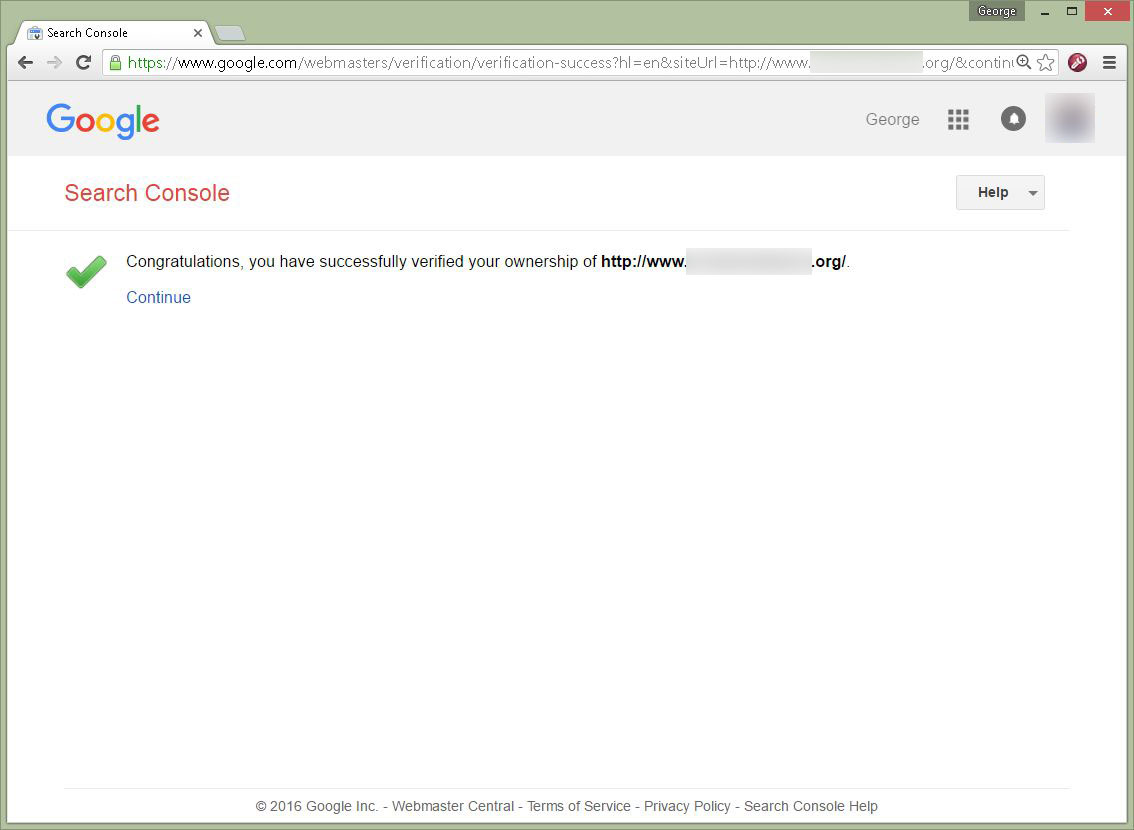Click the browser forward arrow
The image size is (1134, 830).
tap(54, 62)
